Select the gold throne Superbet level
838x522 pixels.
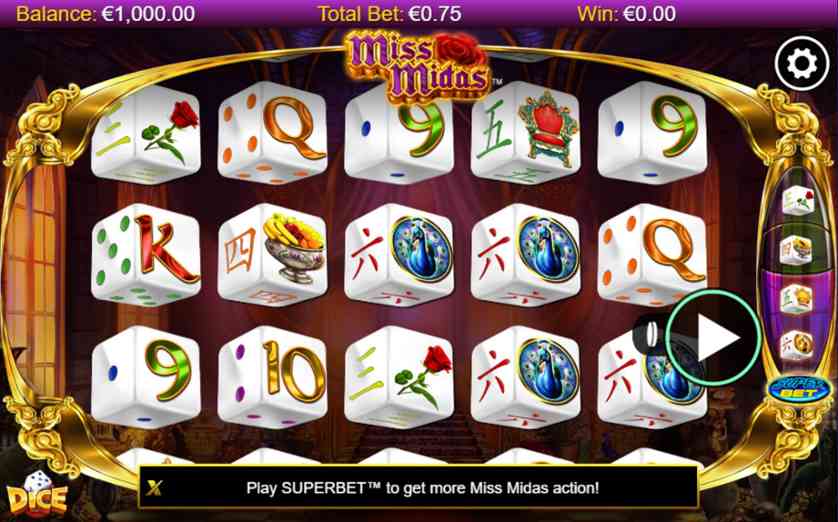(x=796, y=298)
